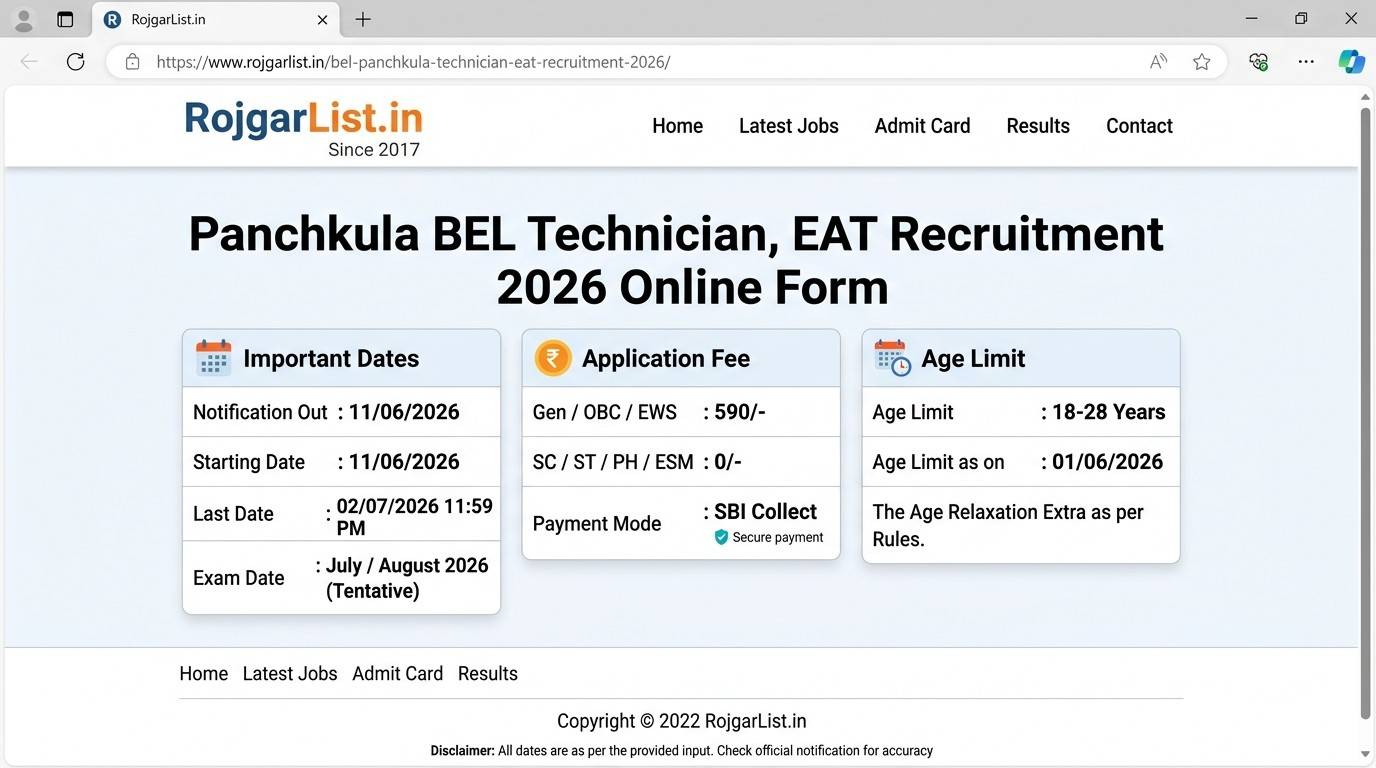Restore down the browser window

tap(1301, 19)
